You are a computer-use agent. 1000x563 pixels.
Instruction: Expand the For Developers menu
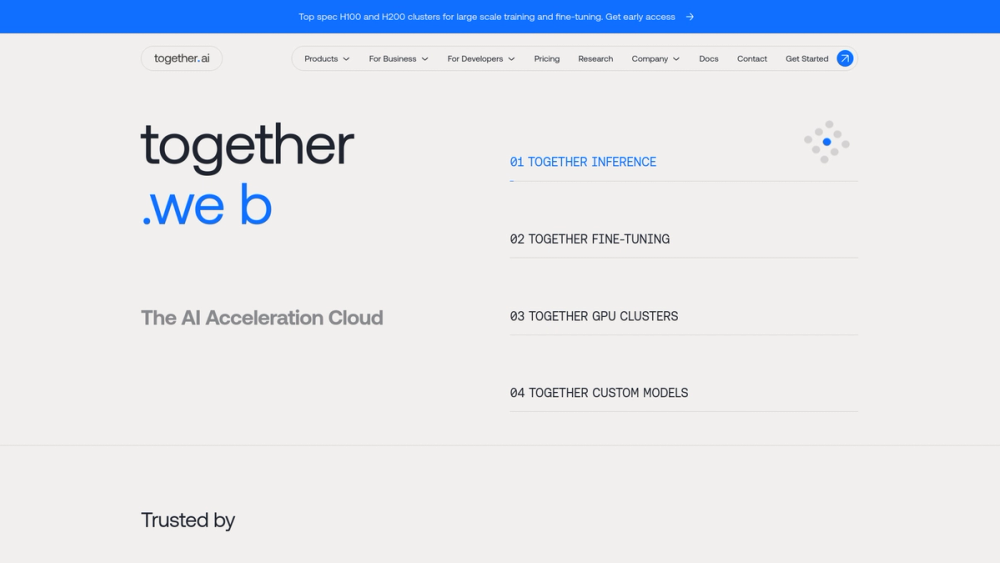[481, 59]
